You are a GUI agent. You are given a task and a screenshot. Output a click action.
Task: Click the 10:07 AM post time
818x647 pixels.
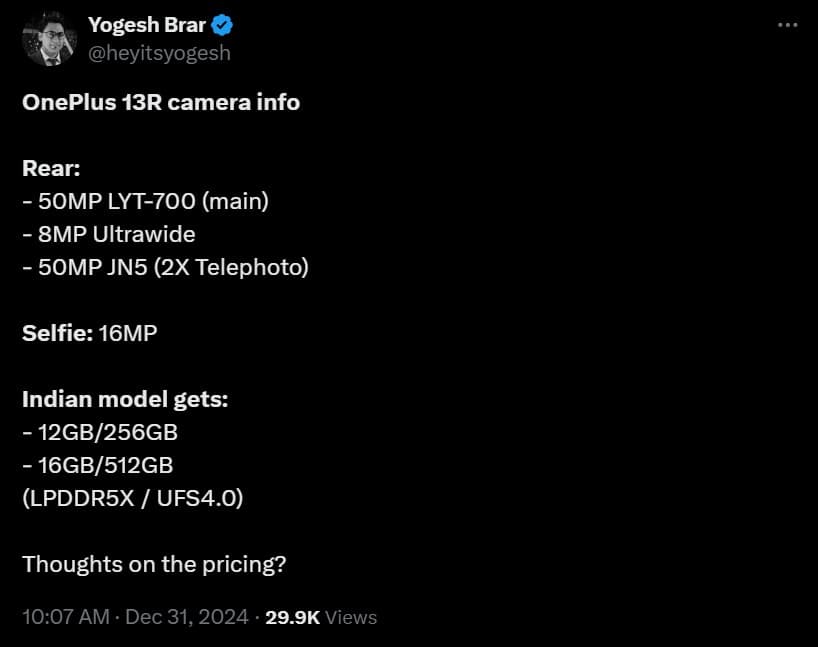65,617
